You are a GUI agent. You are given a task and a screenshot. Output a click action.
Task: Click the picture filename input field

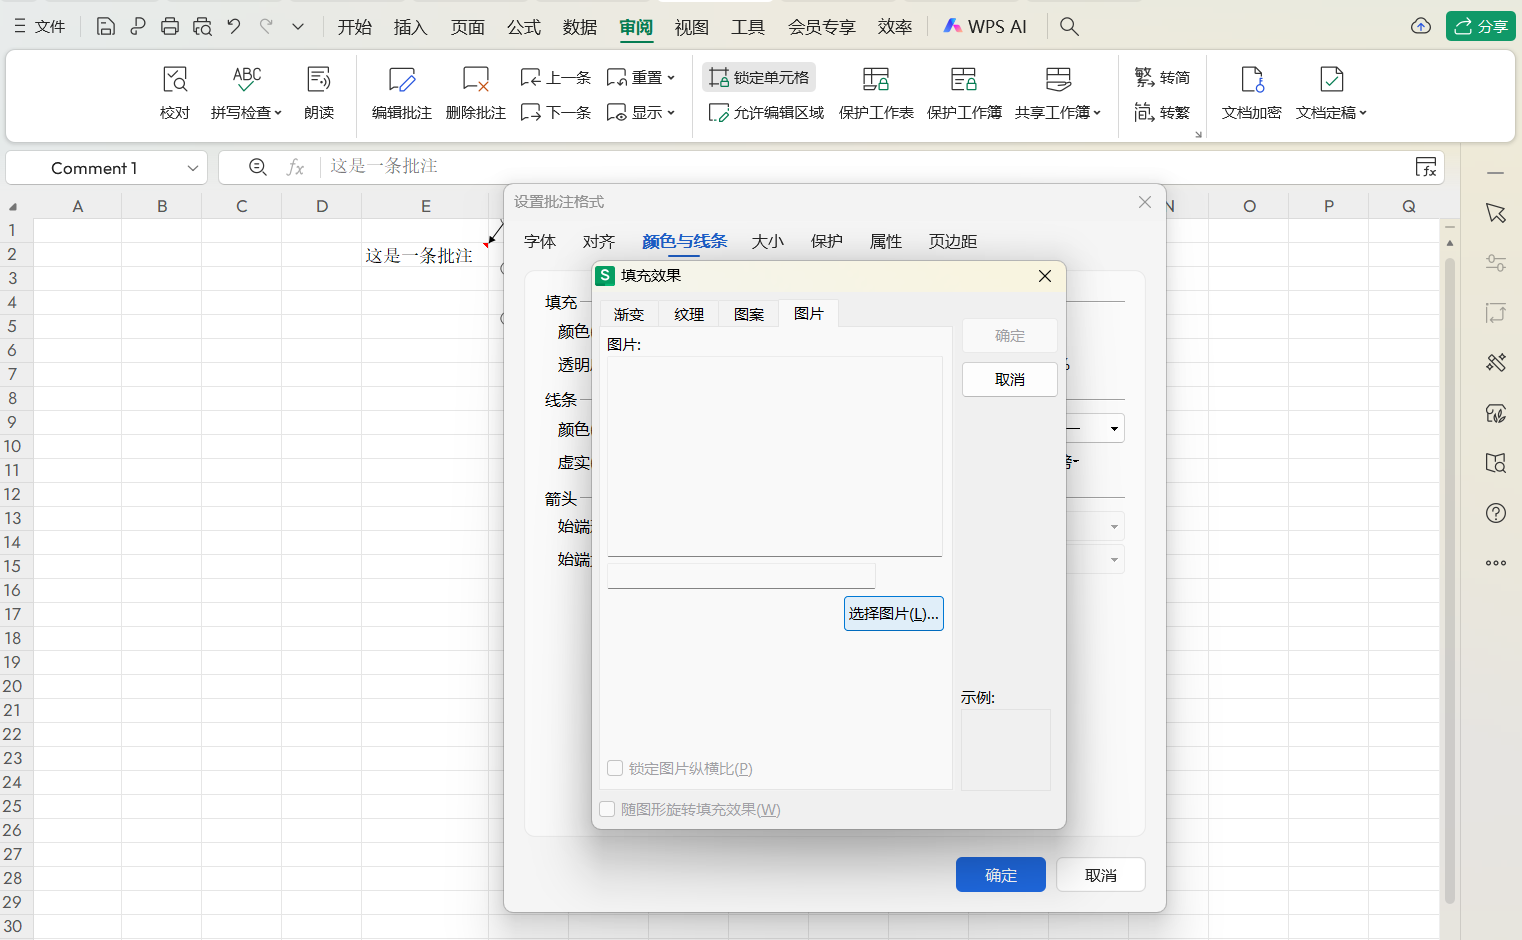pos(740,575)
